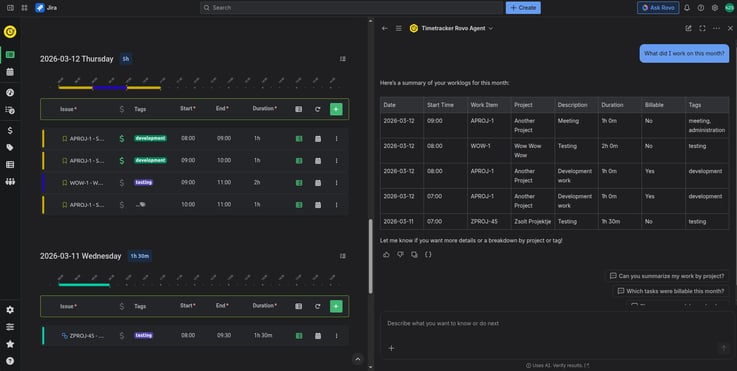Add Wednesday worklog with green plus button
Image resolution: width=737 pixels, height=371 pixels.
(336, 306)
